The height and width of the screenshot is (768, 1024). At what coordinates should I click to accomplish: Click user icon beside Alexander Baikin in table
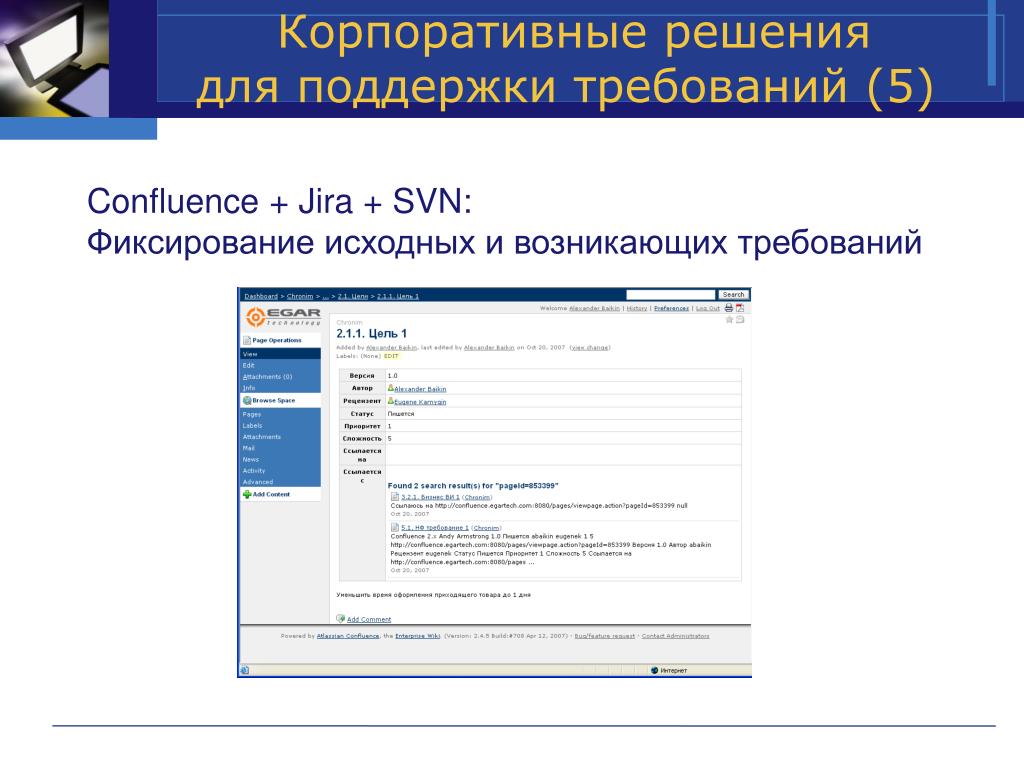(x=391, y=388)
